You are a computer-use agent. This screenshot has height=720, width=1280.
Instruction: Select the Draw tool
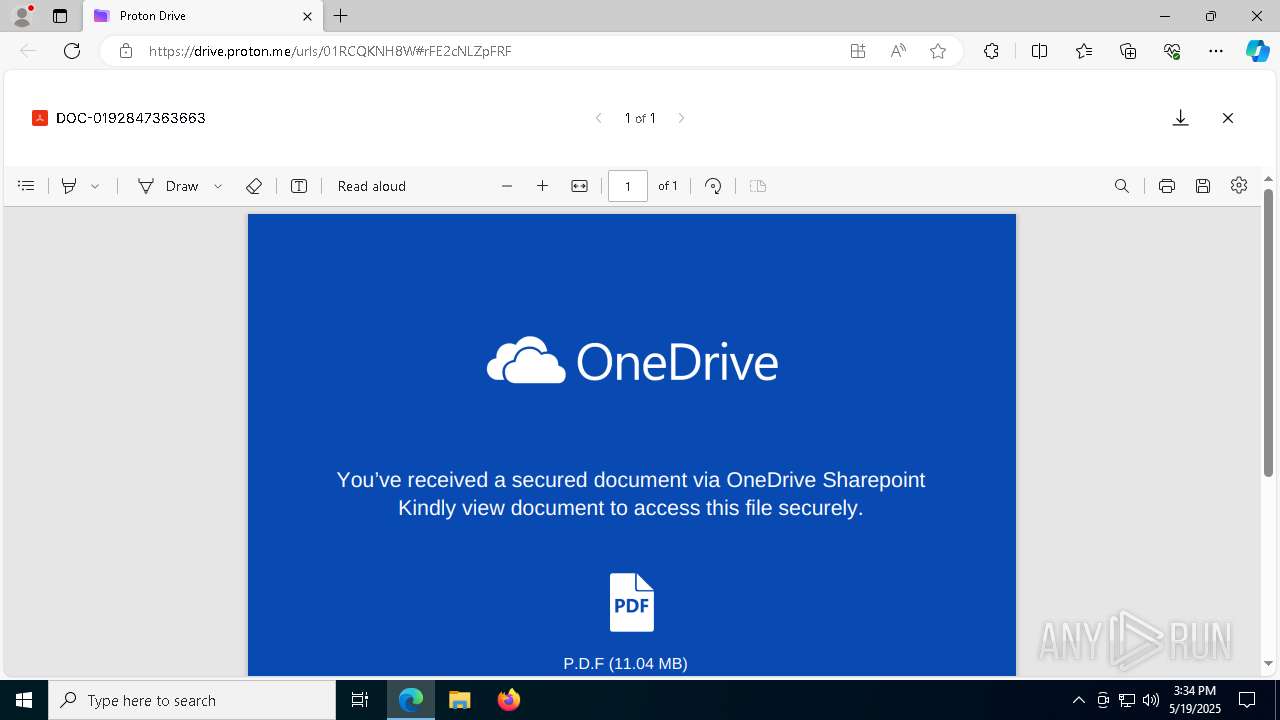168,186
